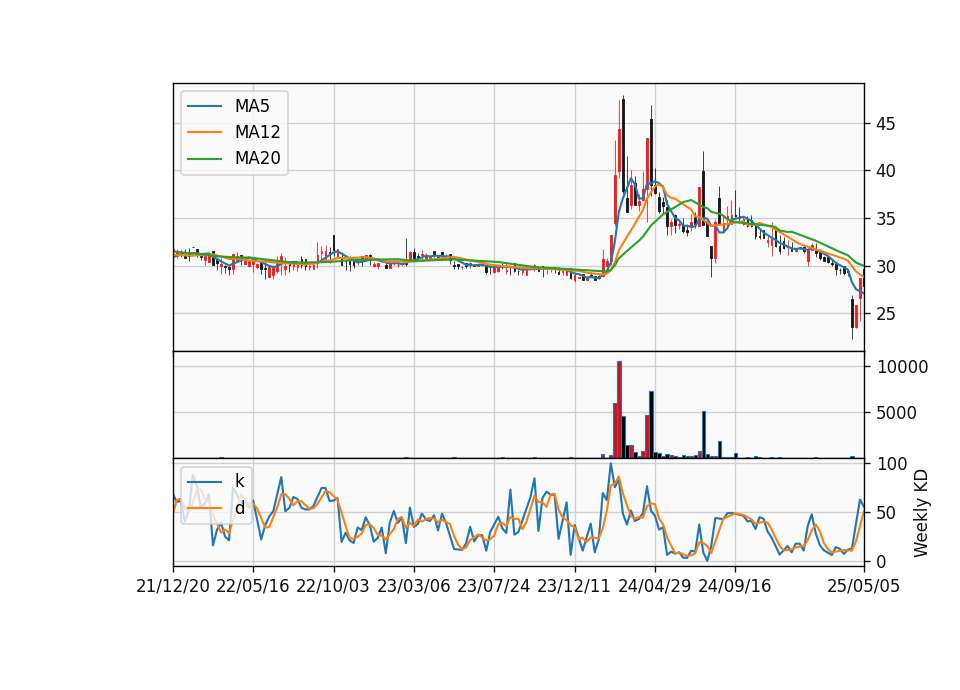960x690 pixels.
Task: Click the 23/03/06 date axis label
Action: coord(413,586)
